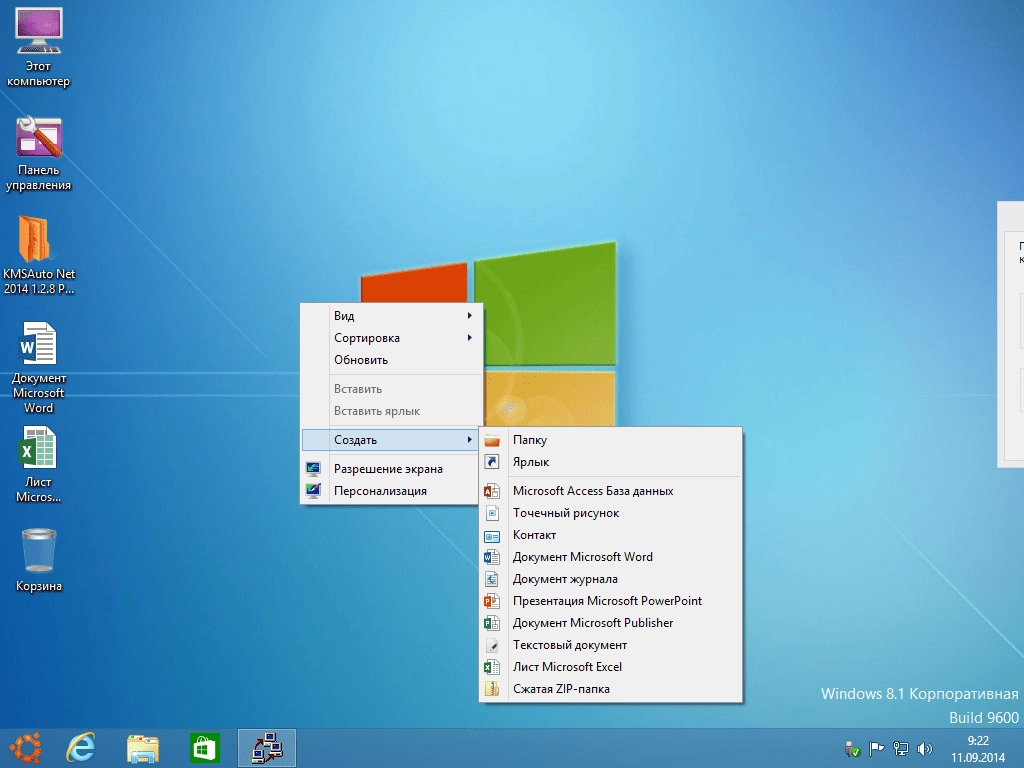Click the Текстовый документ icon

pyautogui.click(x=492, y=645)
